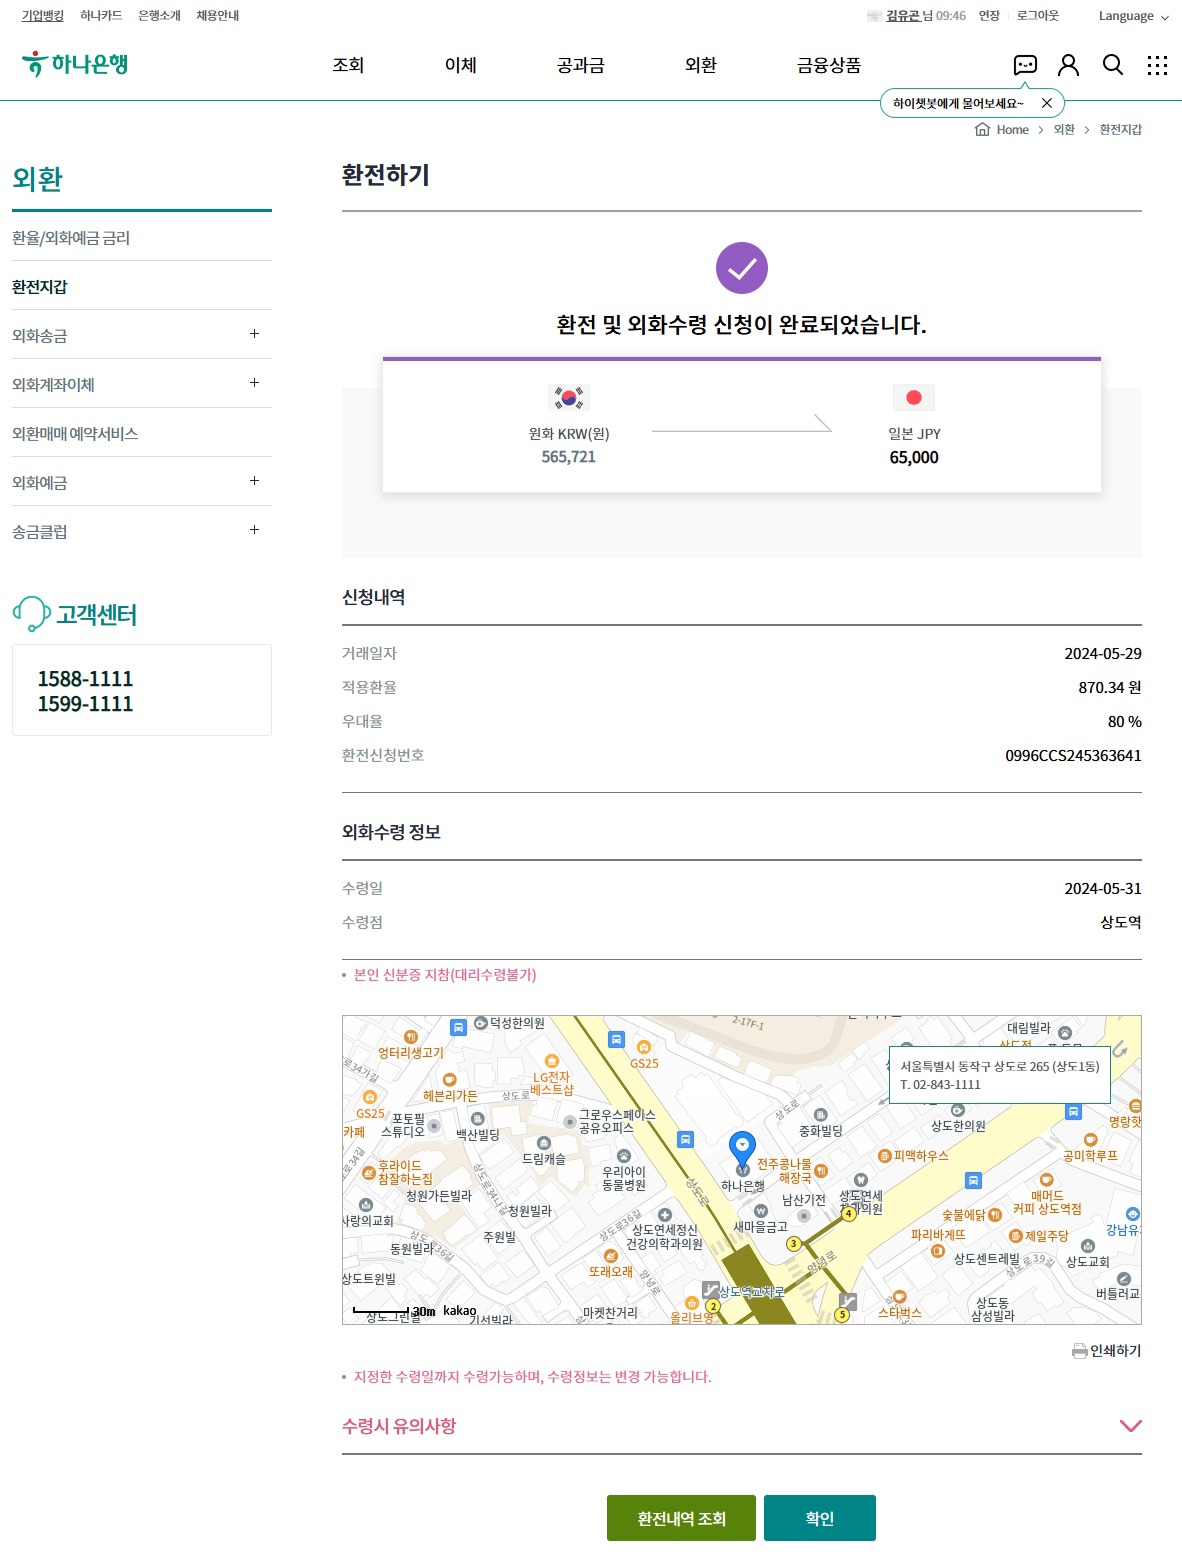Click the Home icon in the breadcrumb
1182x1559 pixels.
(x=981, y=130)
